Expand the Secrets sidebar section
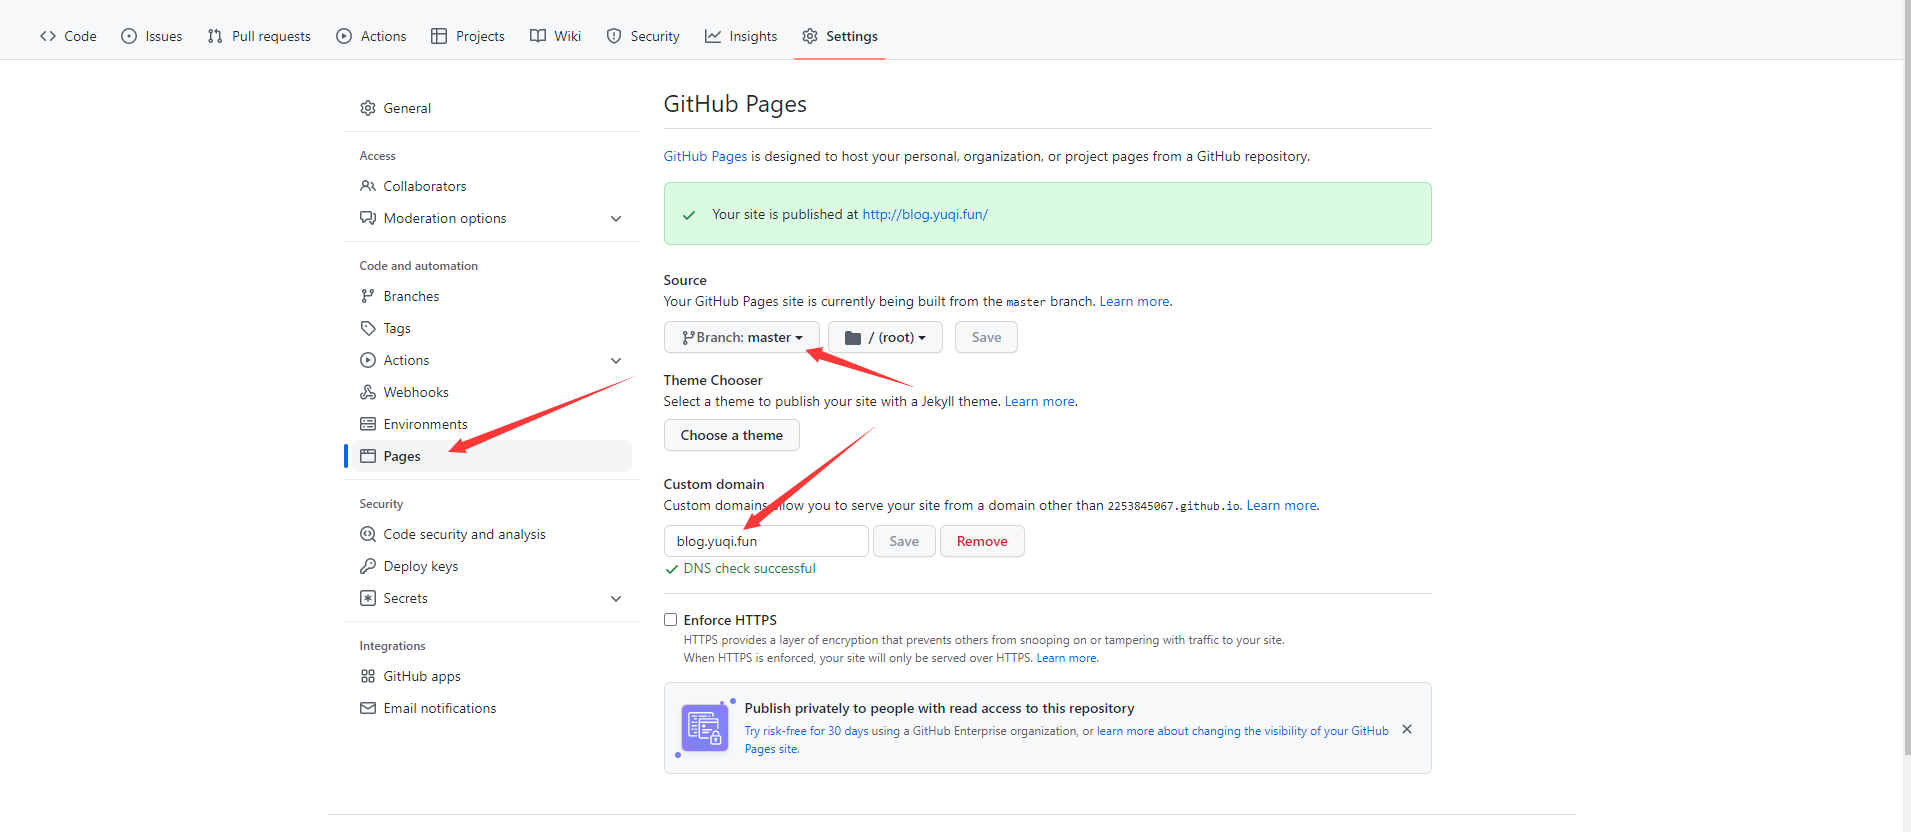The height and width of the screenshot is (832, 1911). [616, 598]
